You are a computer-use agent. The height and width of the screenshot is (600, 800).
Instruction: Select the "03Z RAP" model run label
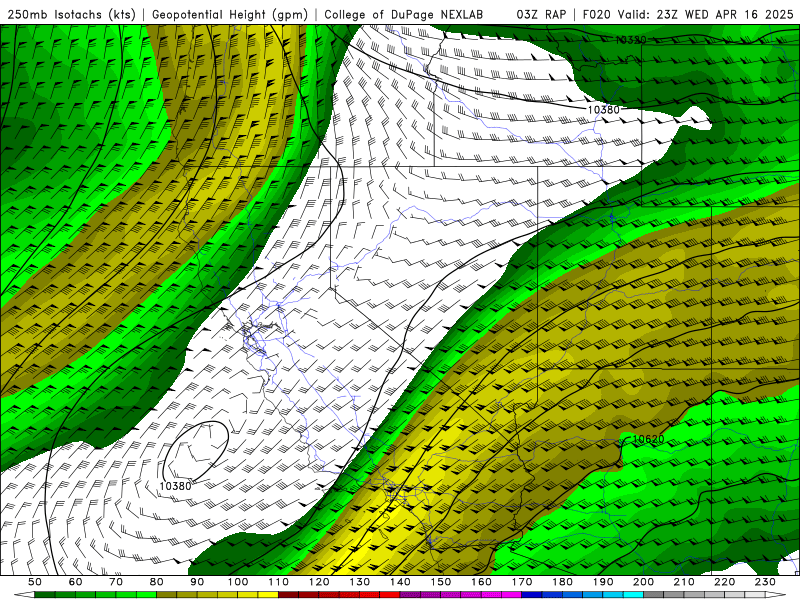point(541,15)
